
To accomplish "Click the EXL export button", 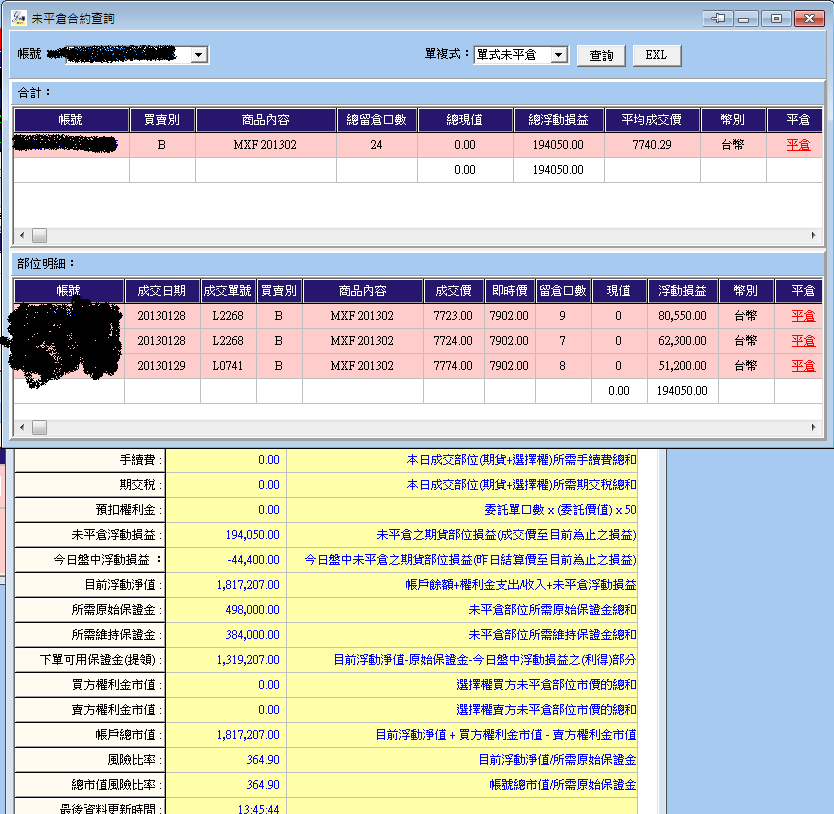I will [x=656, y=55].
